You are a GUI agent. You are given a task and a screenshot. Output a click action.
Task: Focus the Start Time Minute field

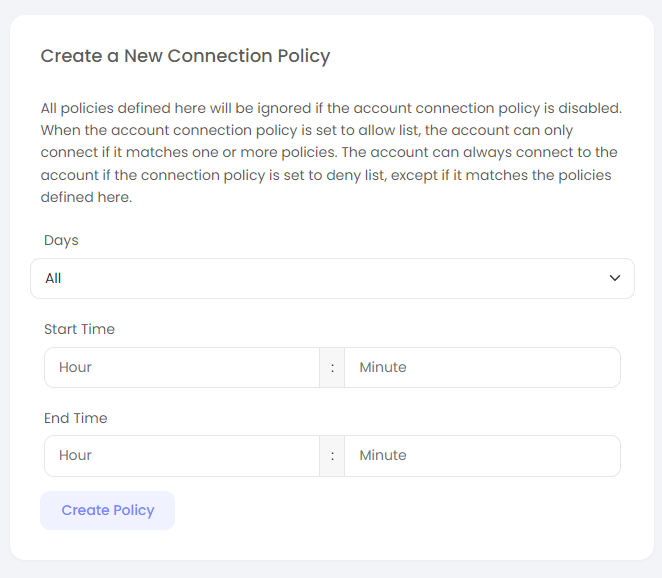[x=482, y=367]
